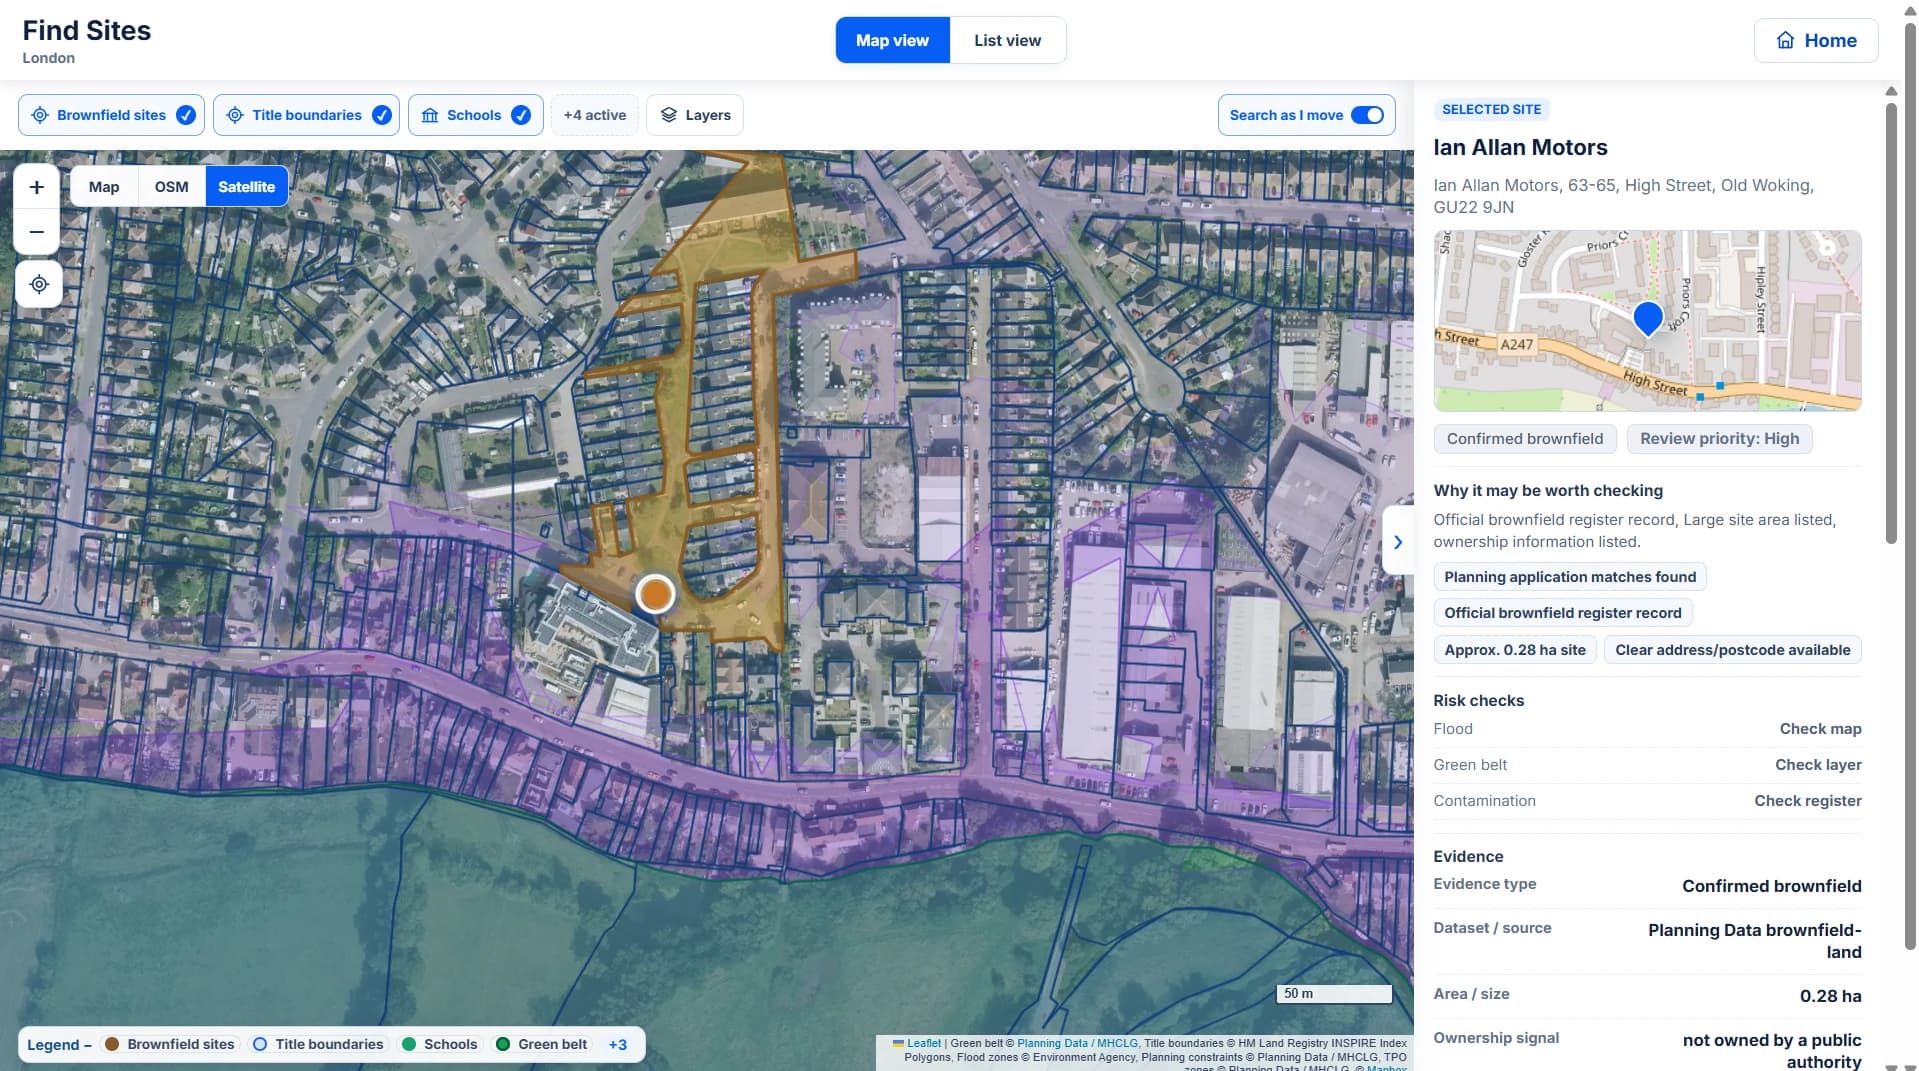Screen dimensions: 1919x1071
Task: Open Planning Data / MHCLG link
Action: coord(1077,1043)
